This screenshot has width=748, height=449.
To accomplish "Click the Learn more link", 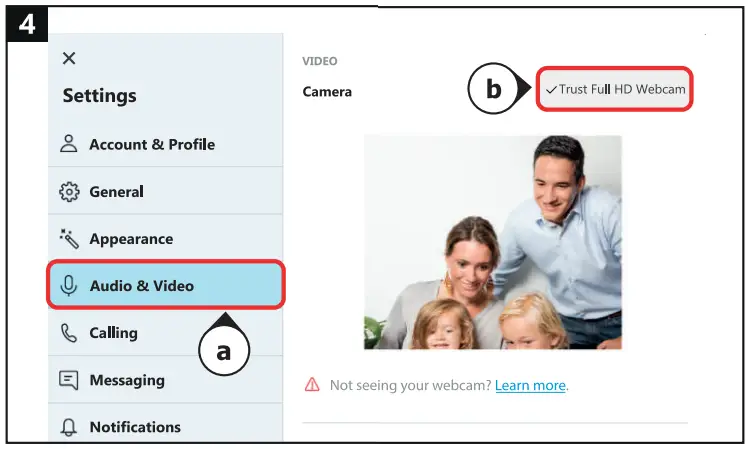I will click(x=530, y=385).
